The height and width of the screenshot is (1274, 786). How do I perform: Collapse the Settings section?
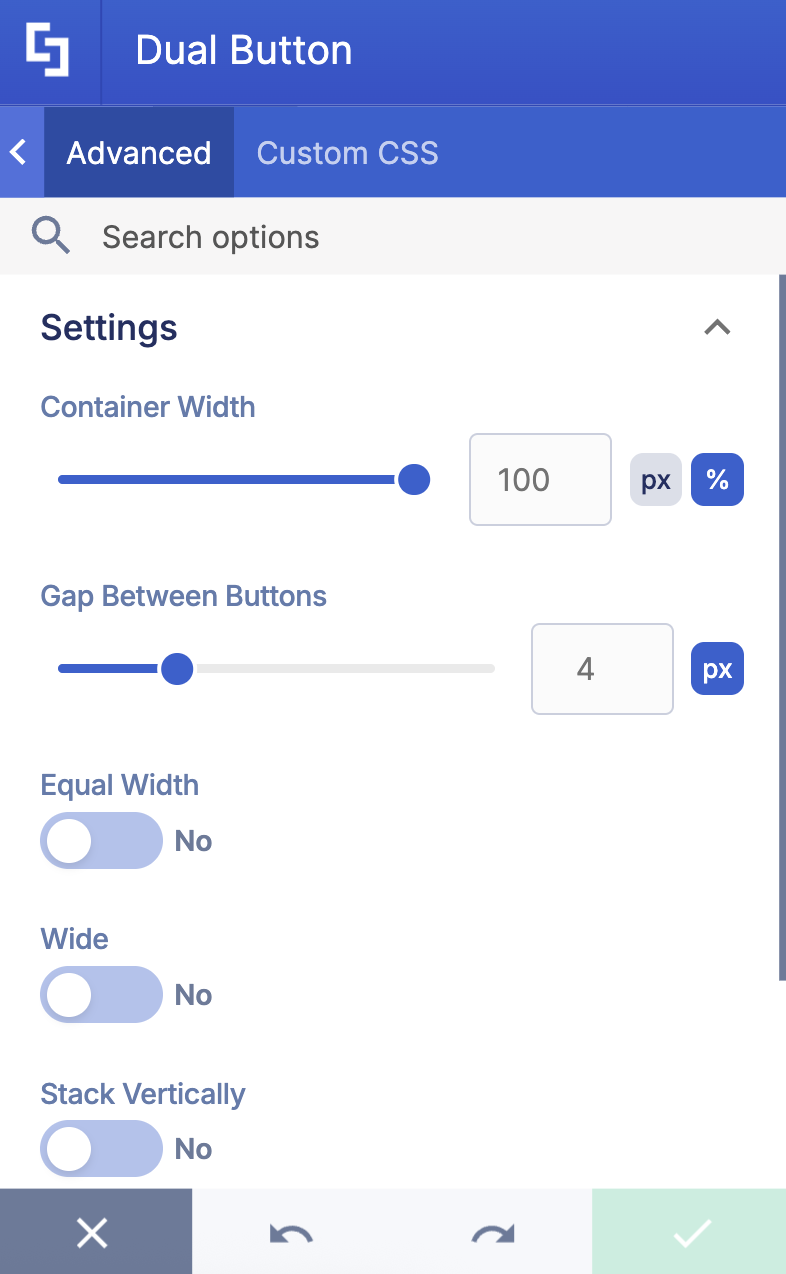[717, 327]
